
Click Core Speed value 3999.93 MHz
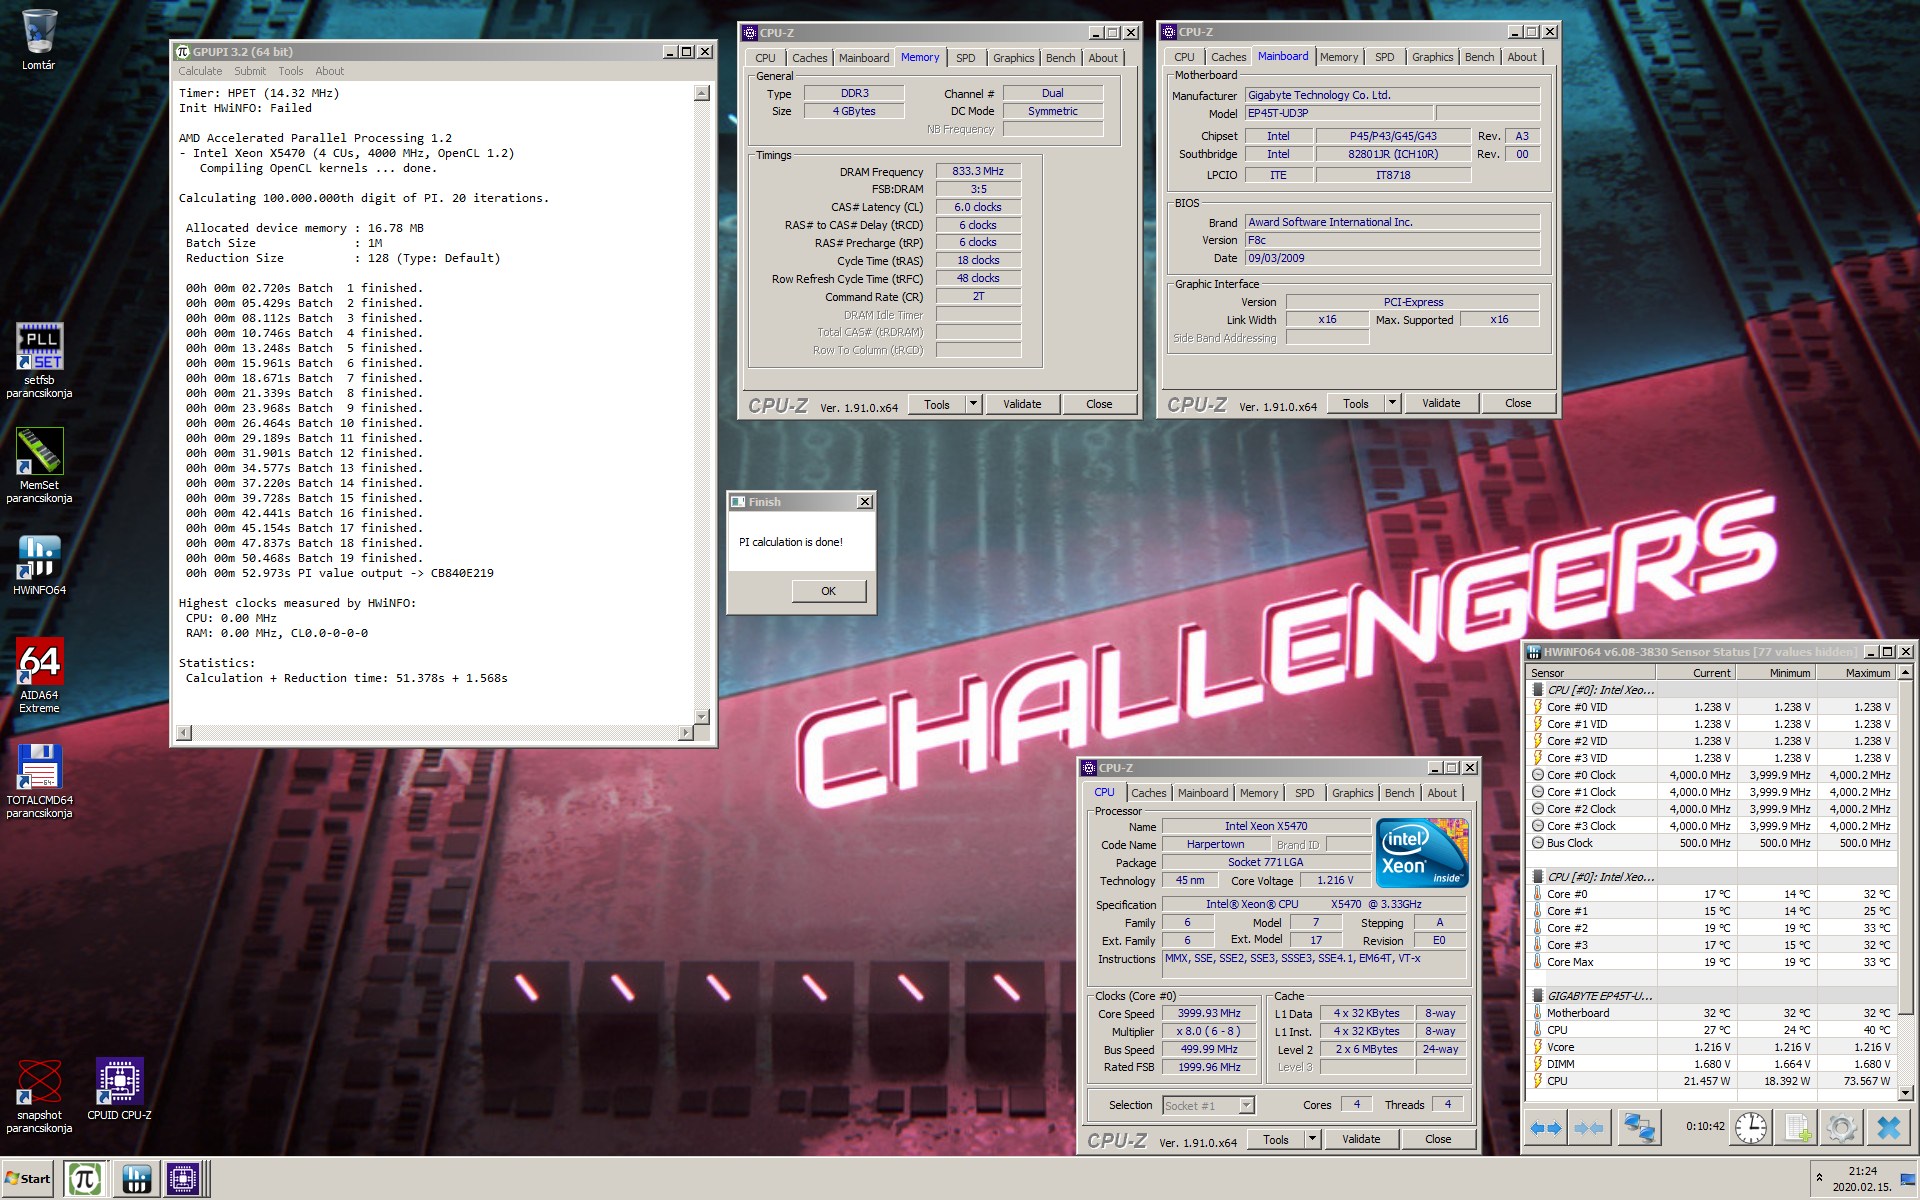click(x=1208, y=1013)
